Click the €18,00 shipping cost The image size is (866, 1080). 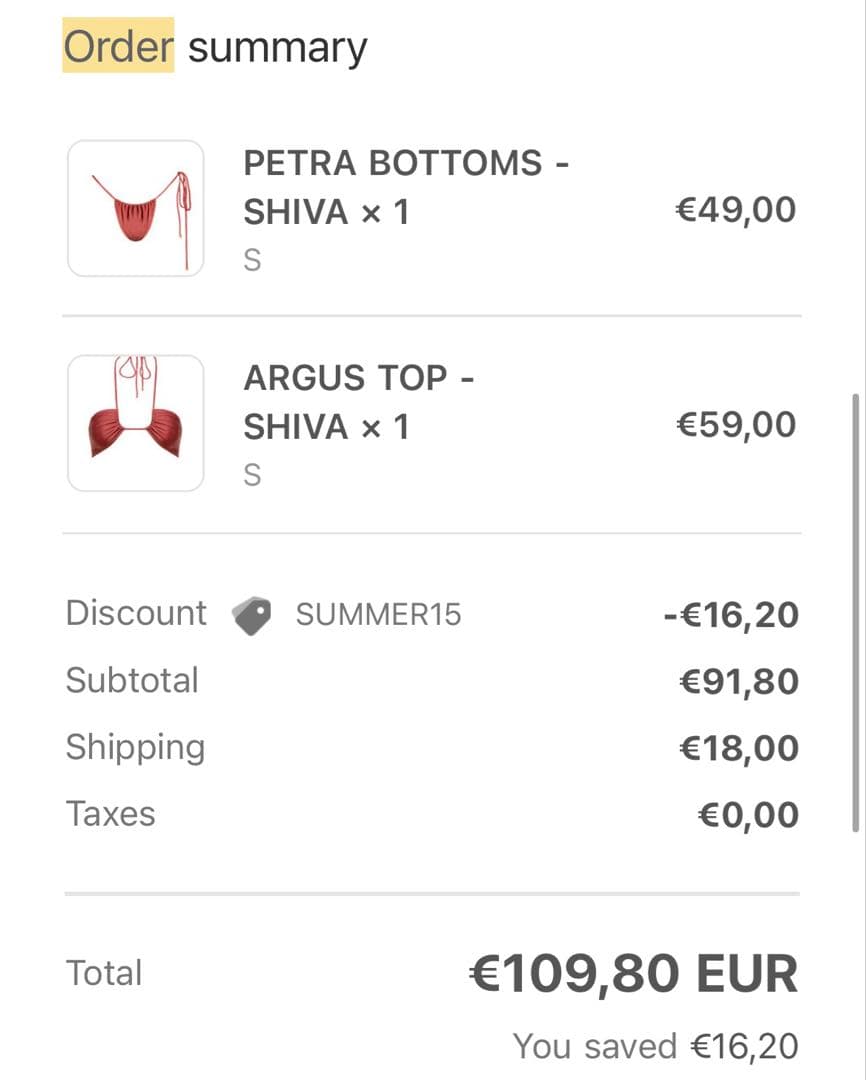click(x=738, y=749)
